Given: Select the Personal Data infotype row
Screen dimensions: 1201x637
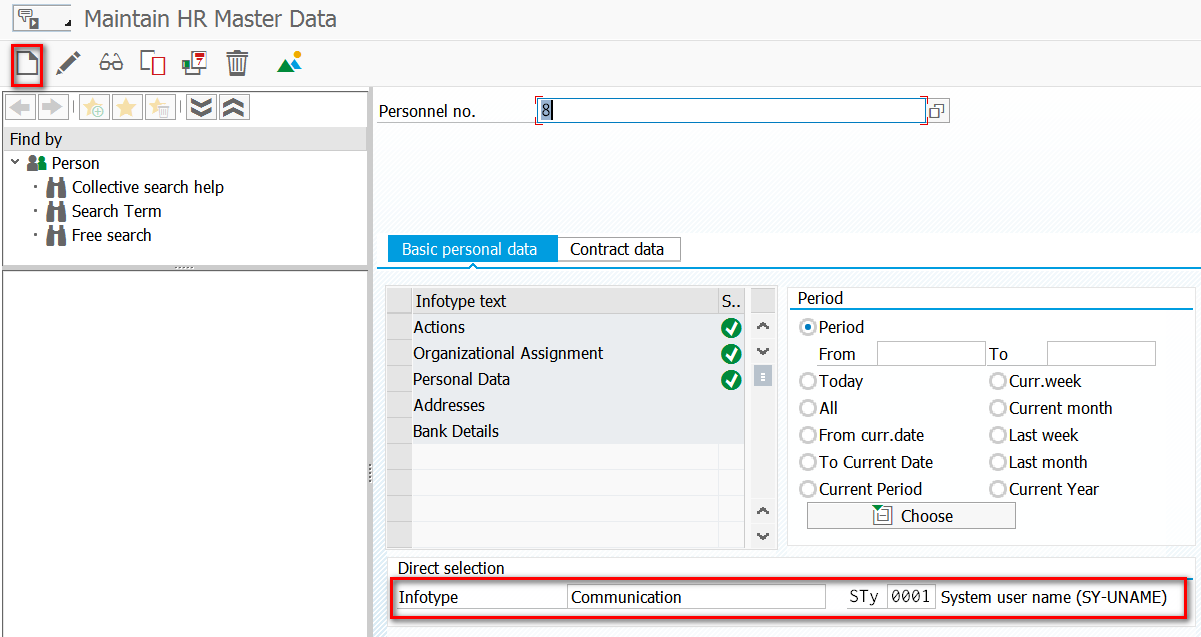Looking at the screenshot, I should [565, 380].
